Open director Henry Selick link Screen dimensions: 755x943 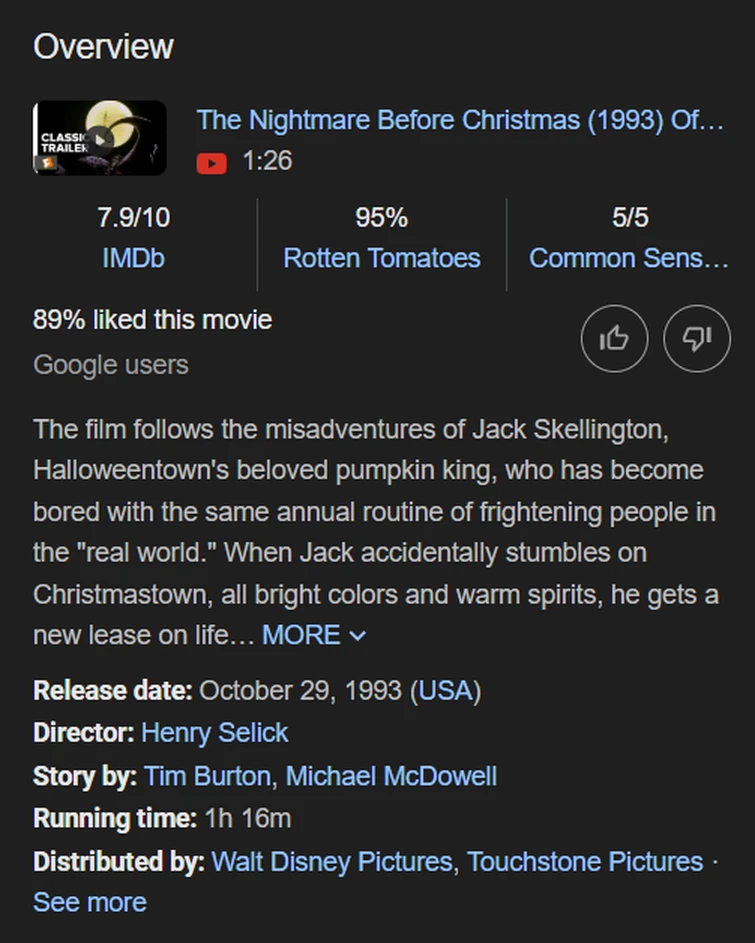point(214,733)
